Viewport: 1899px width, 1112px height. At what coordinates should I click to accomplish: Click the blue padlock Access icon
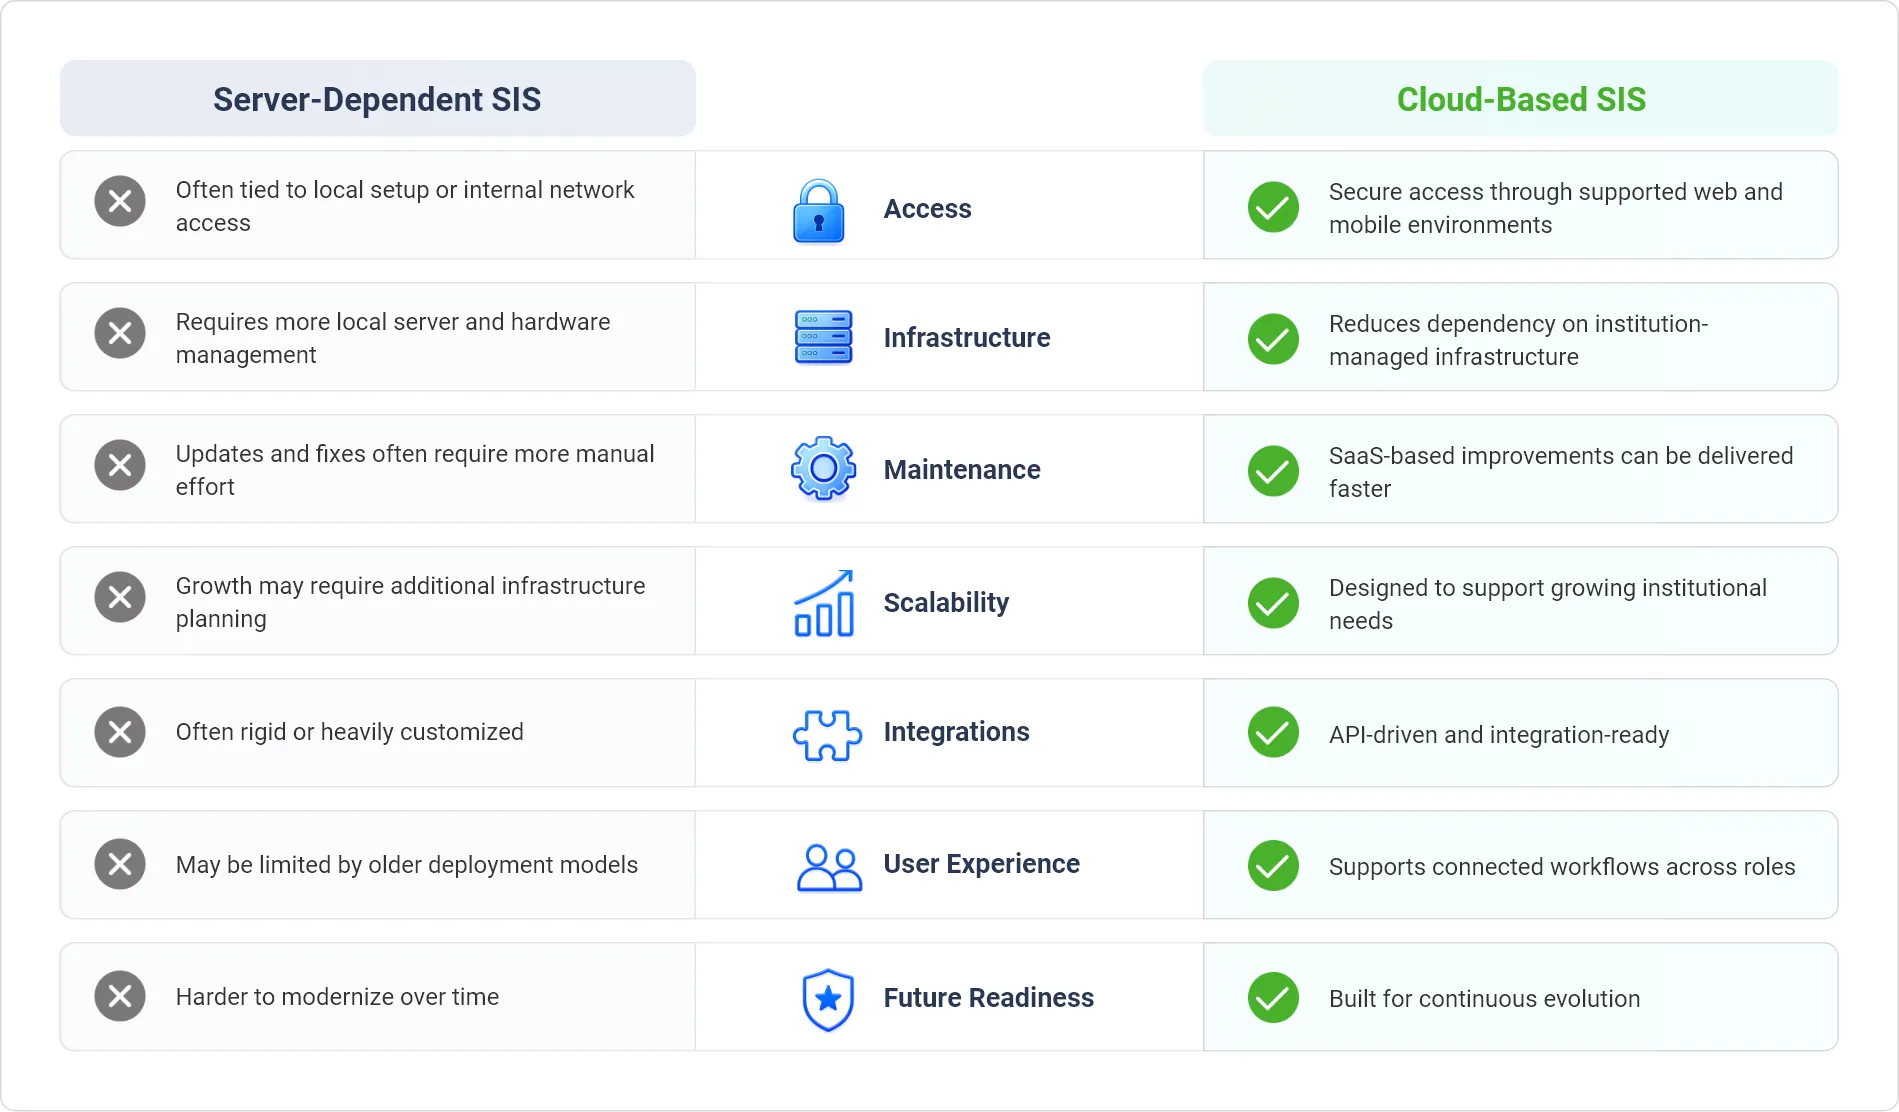[x=819, y=210]
